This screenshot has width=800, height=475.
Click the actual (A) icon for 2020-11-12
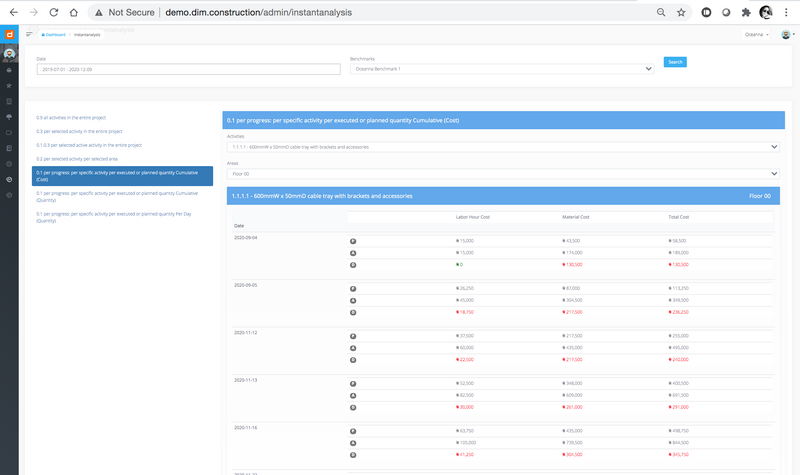point(353,348)
